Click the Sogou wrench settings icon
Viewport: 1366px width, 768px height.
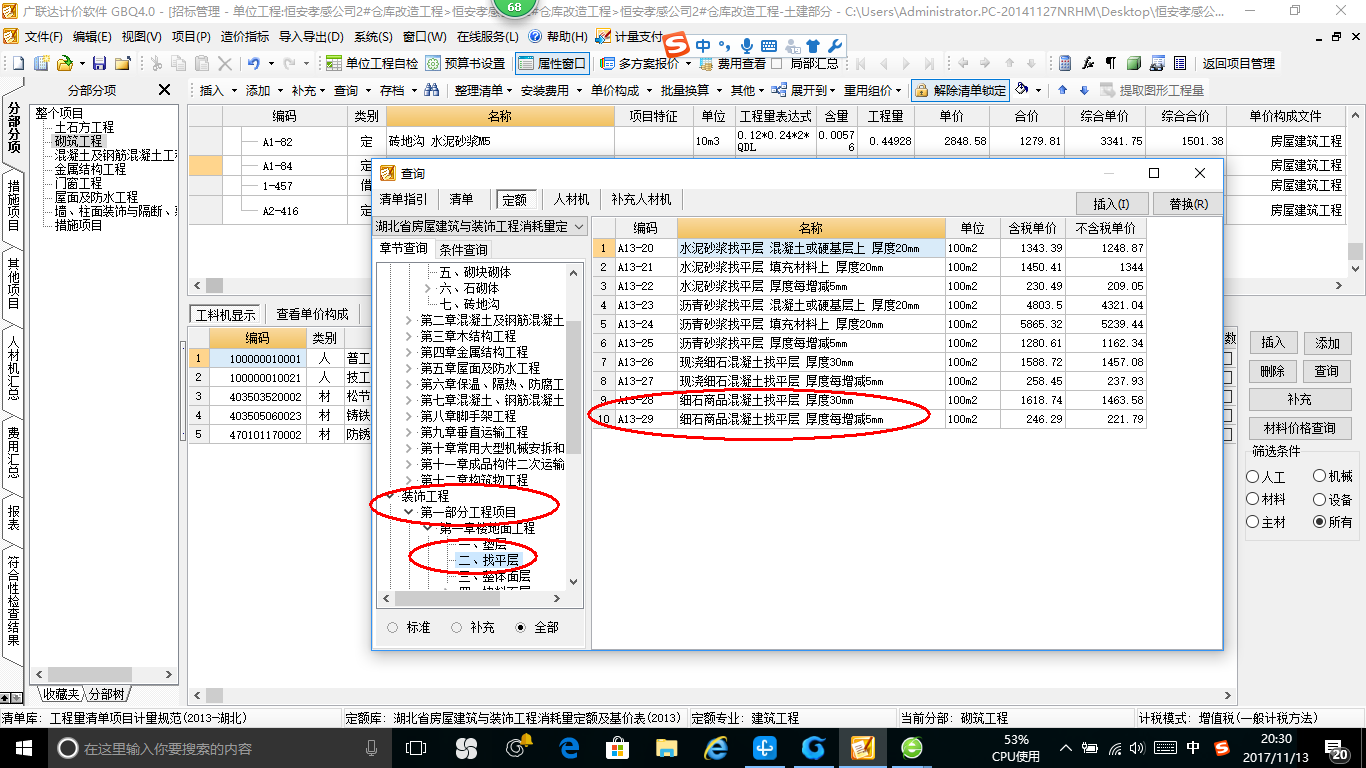[x=835, y=46]
